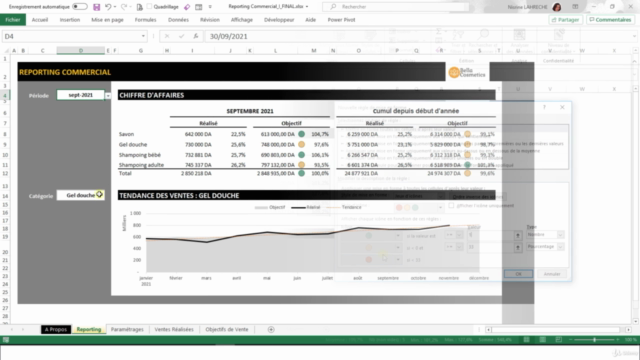This screenshot has width=640, height=360.
Task: Click the Save icon in quick access toolbar
Action: click(x=96, y=7)
